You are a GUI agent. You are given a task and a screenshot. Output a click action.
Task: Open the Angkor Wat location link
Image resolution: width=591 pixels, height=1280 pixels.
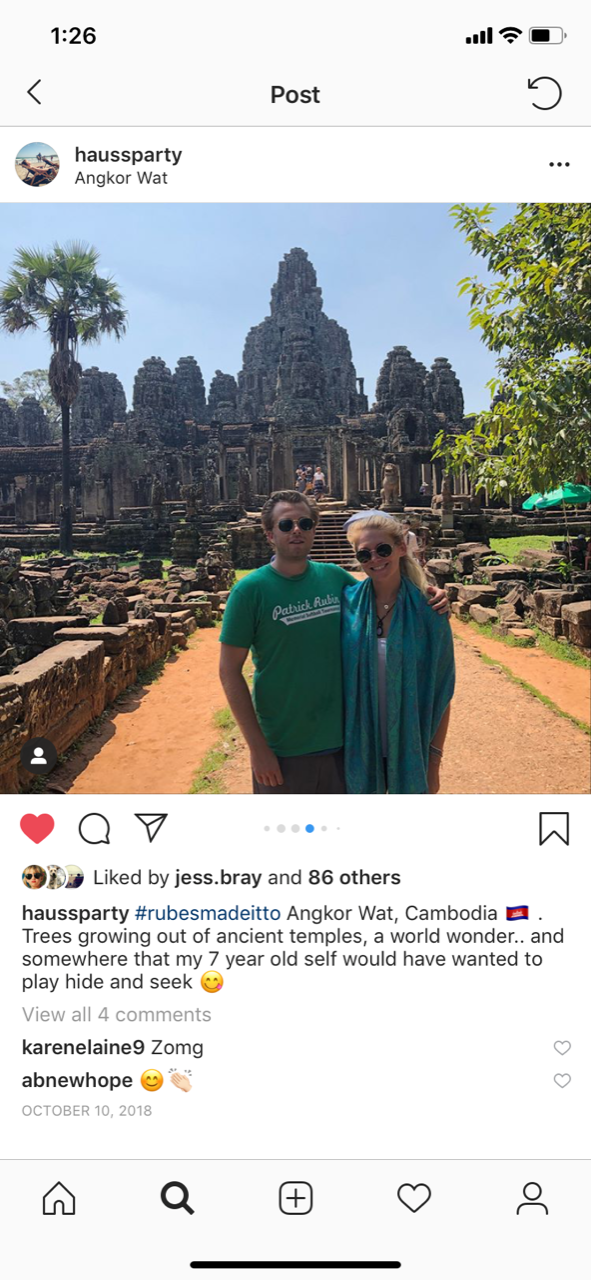(121, 178)
